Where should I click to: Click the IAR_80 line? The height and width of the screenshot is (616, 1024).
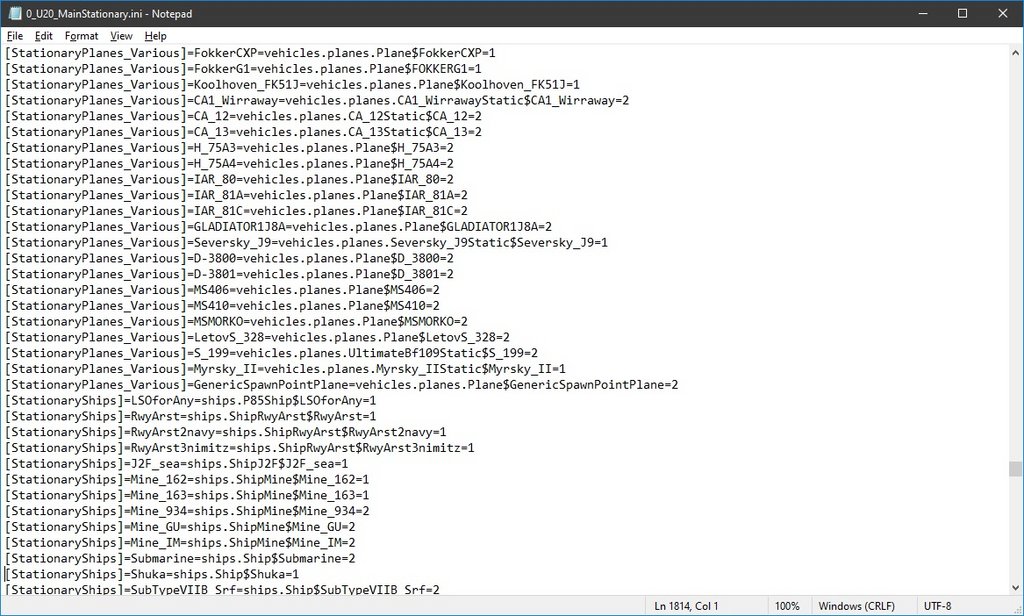230,179
